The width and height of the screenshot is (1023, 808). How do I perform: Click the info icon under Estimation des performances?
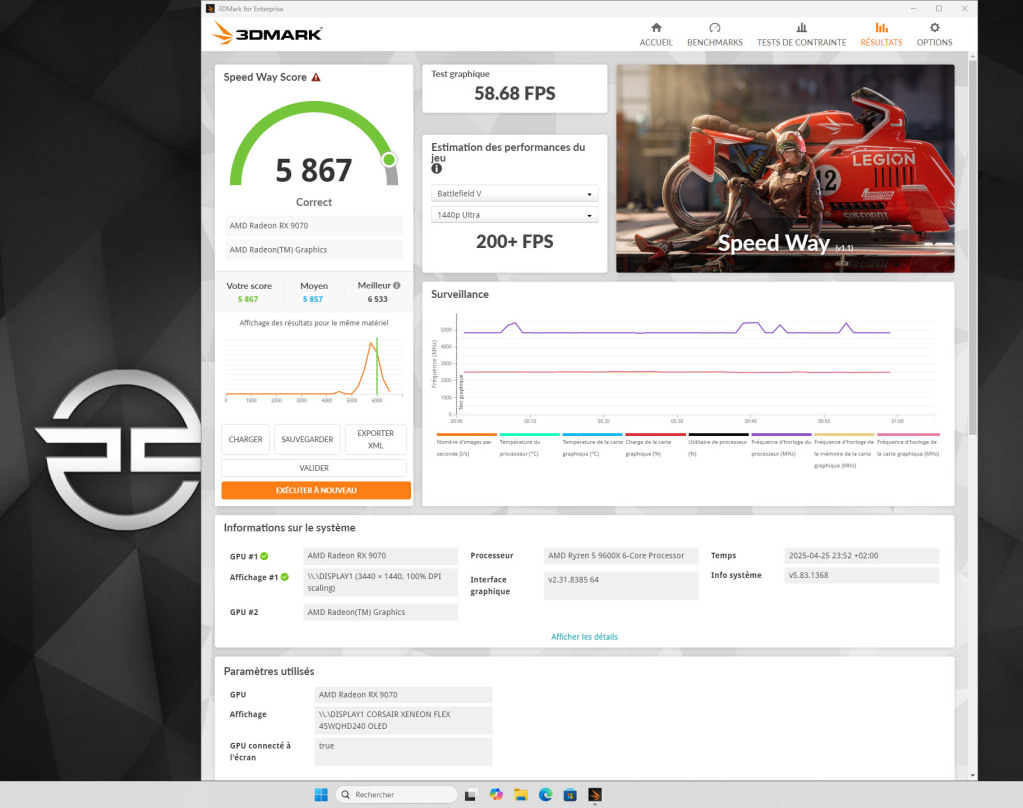(436, 168)
